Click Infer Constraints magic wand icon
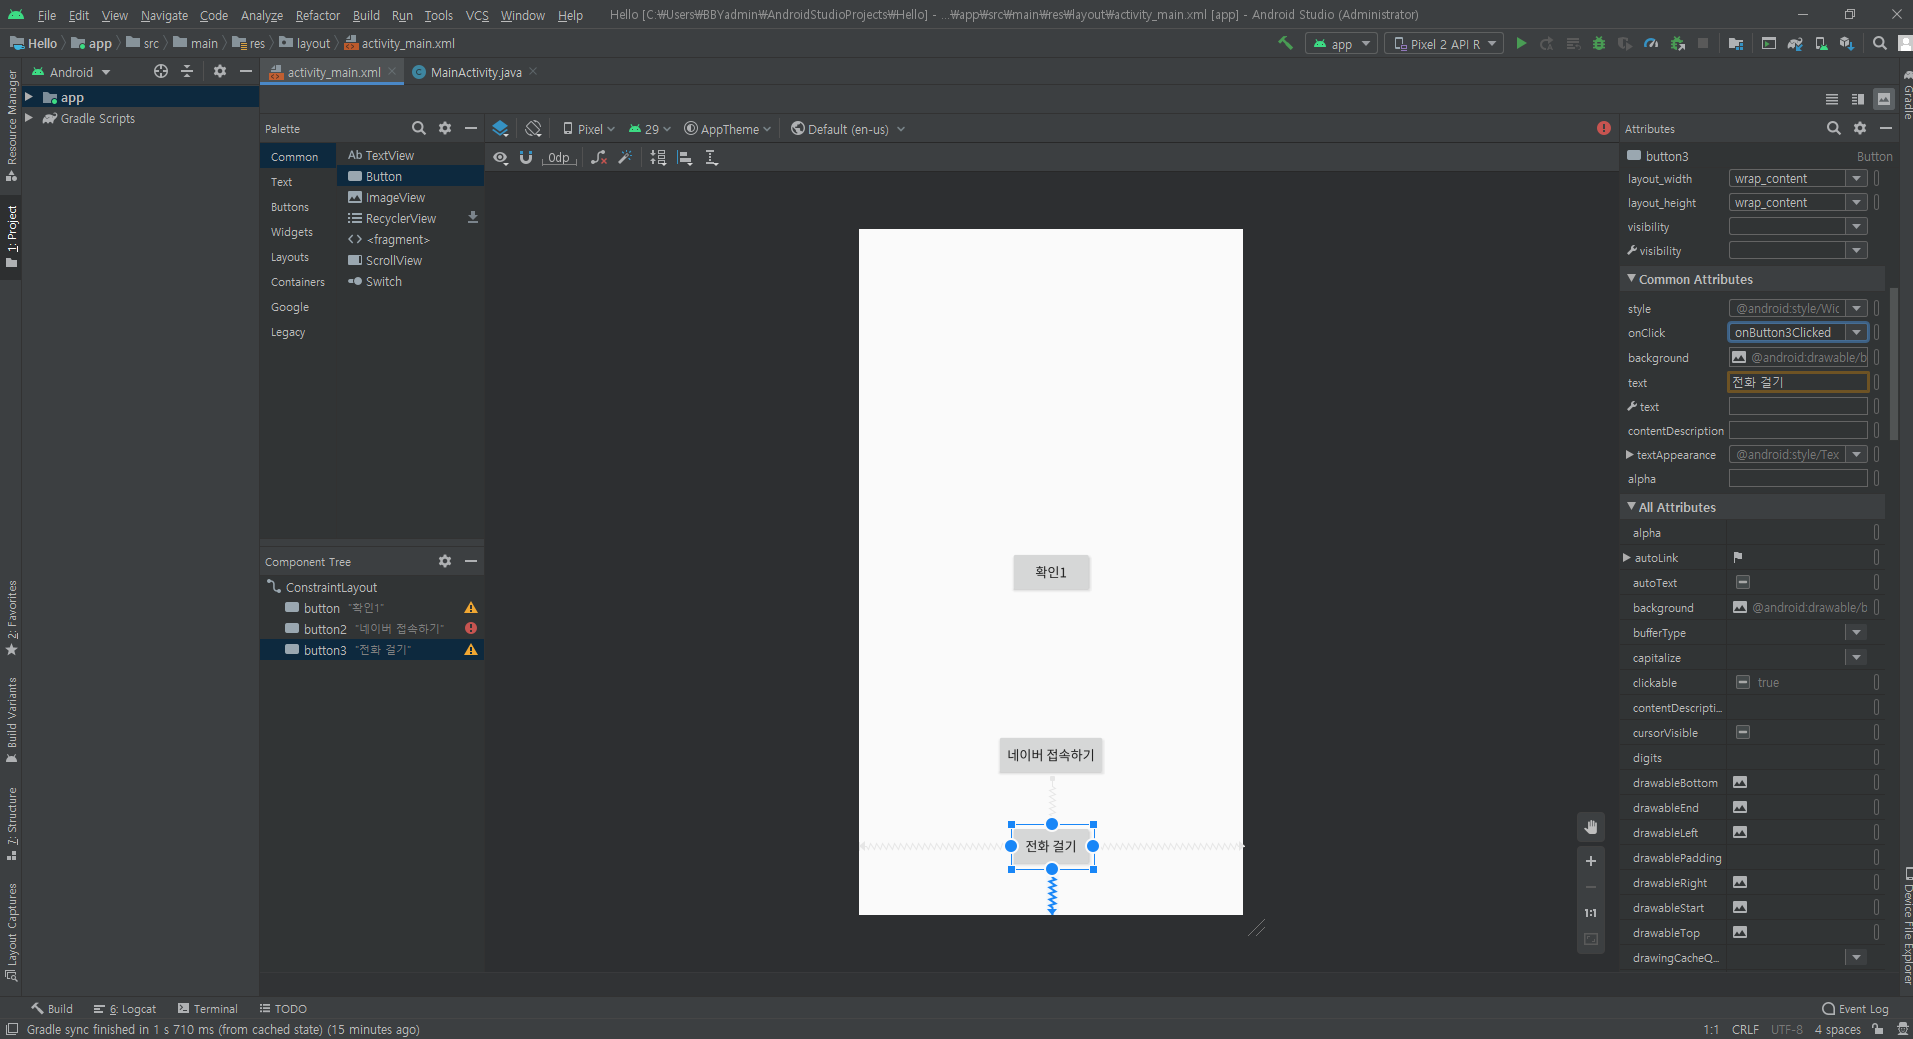1913x1039 pixels. [x=625, y=157]
